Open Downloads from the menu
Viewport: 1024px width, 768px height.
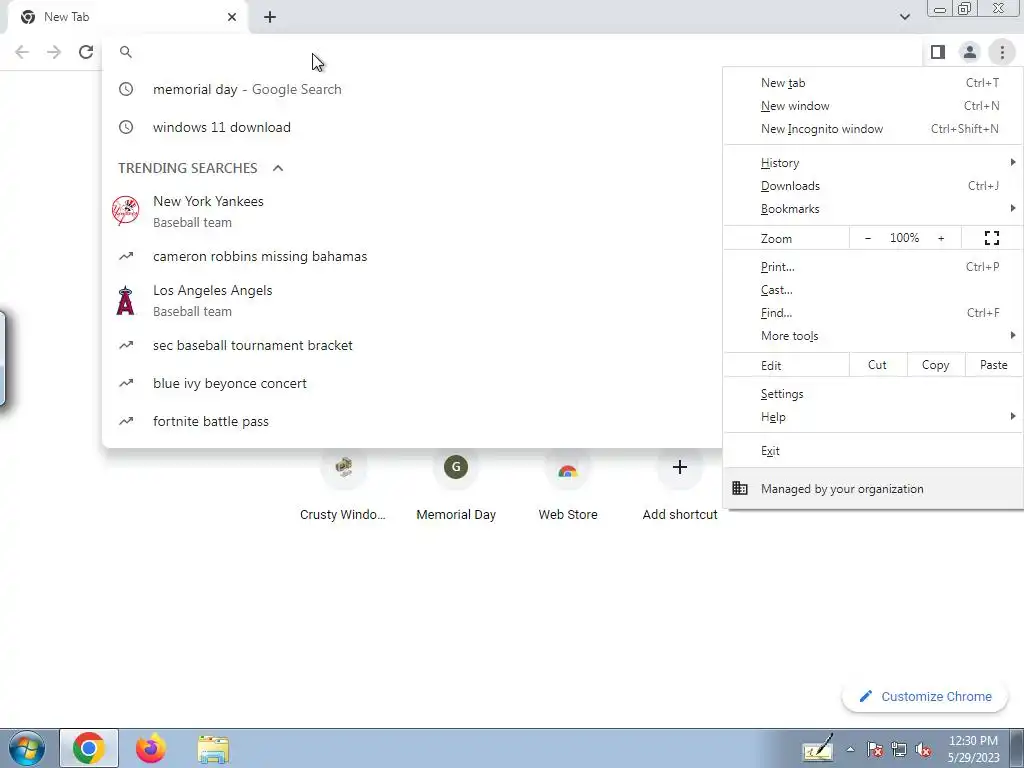click(873, 186)
